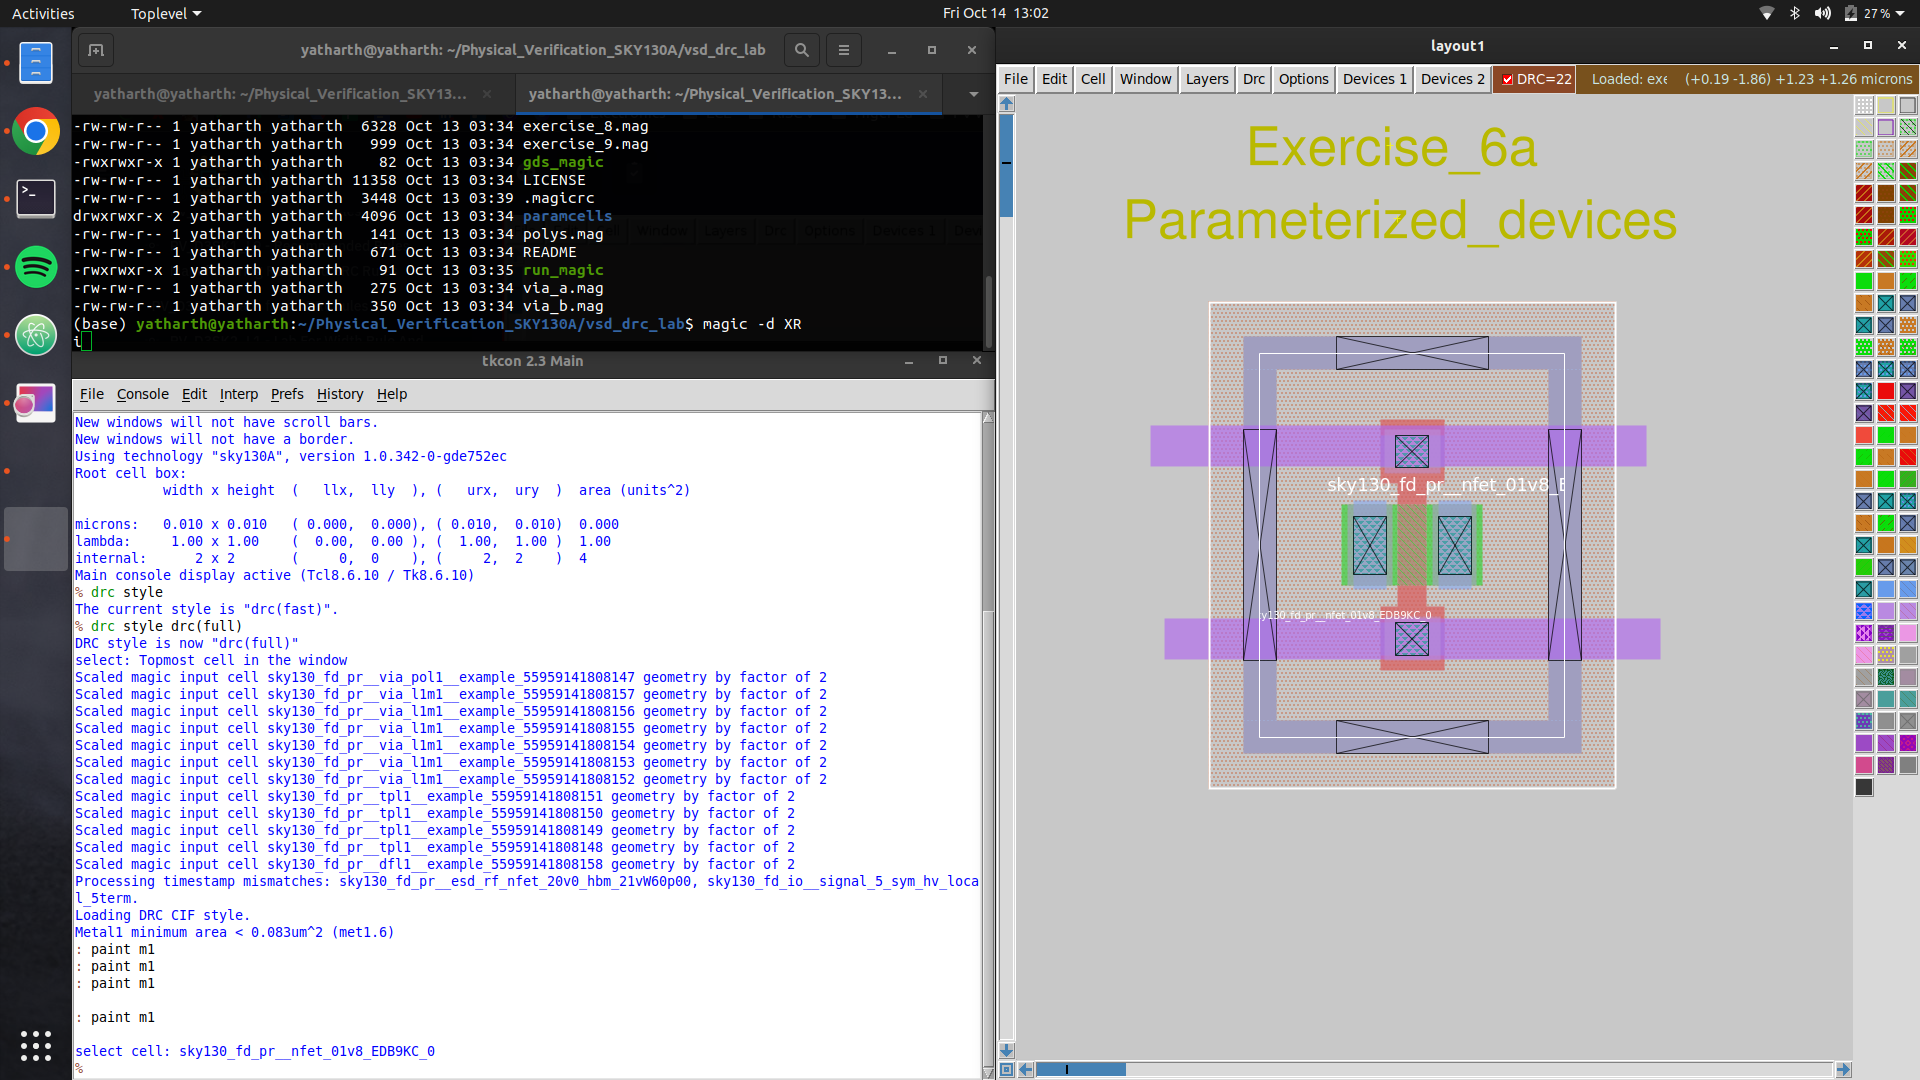Click the layout scroll-down arrow

point(1007,1051)
